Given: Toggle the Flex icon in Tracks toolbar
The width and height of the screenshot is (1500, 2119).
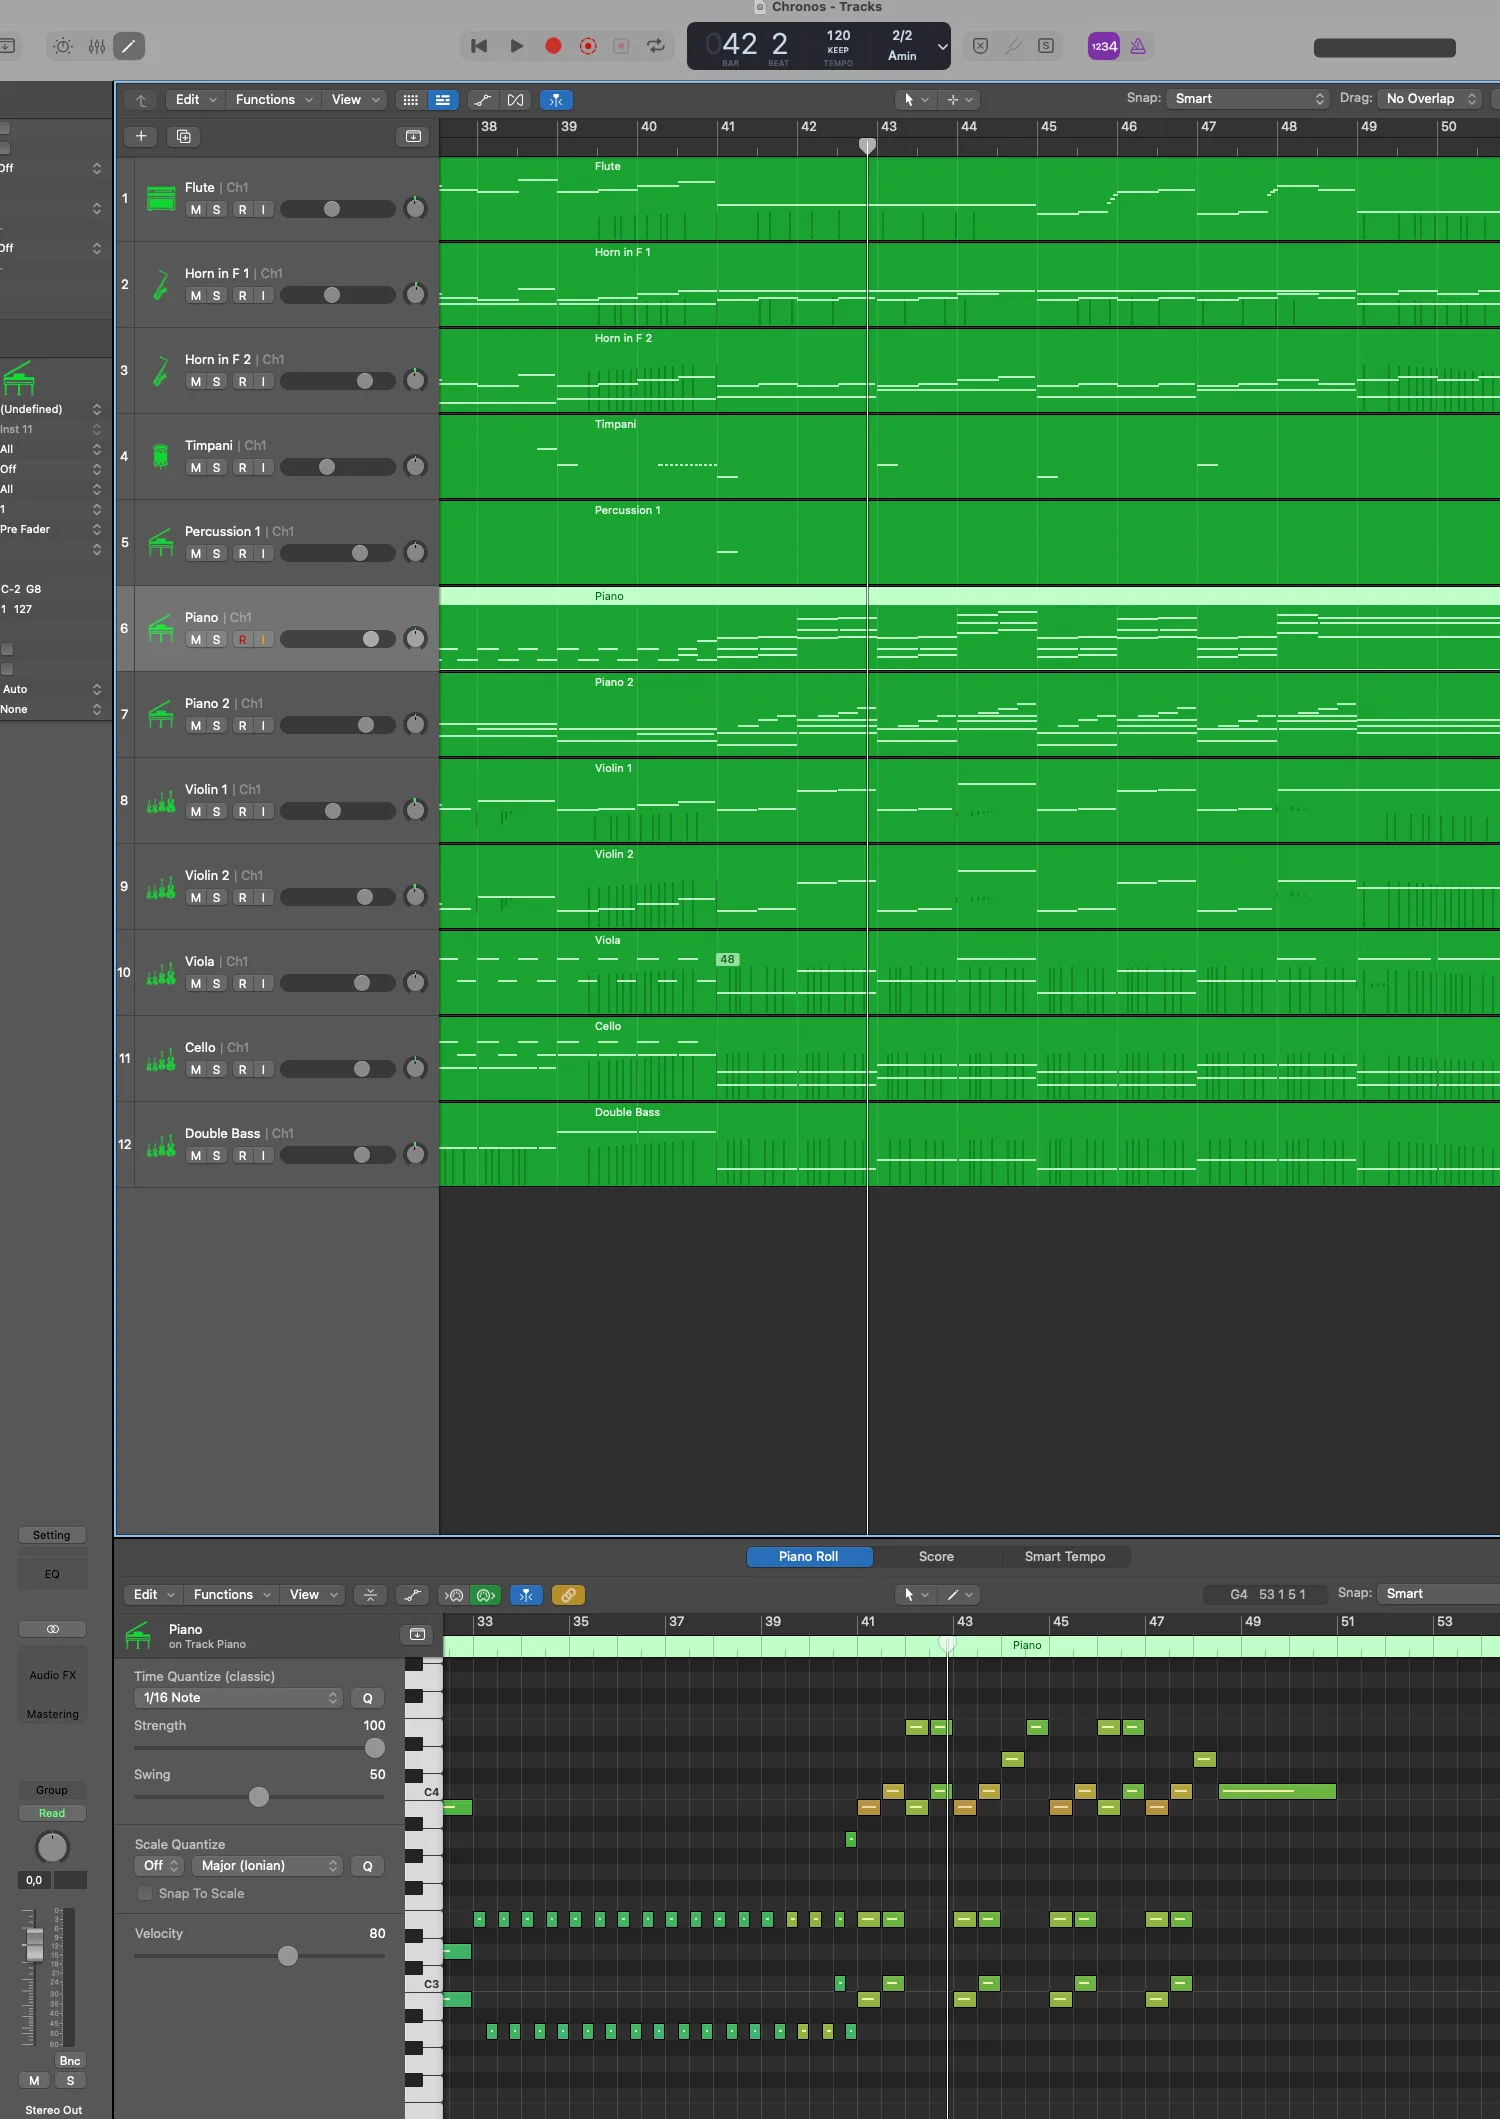Looking at the screenshot, I should [515, 100].
